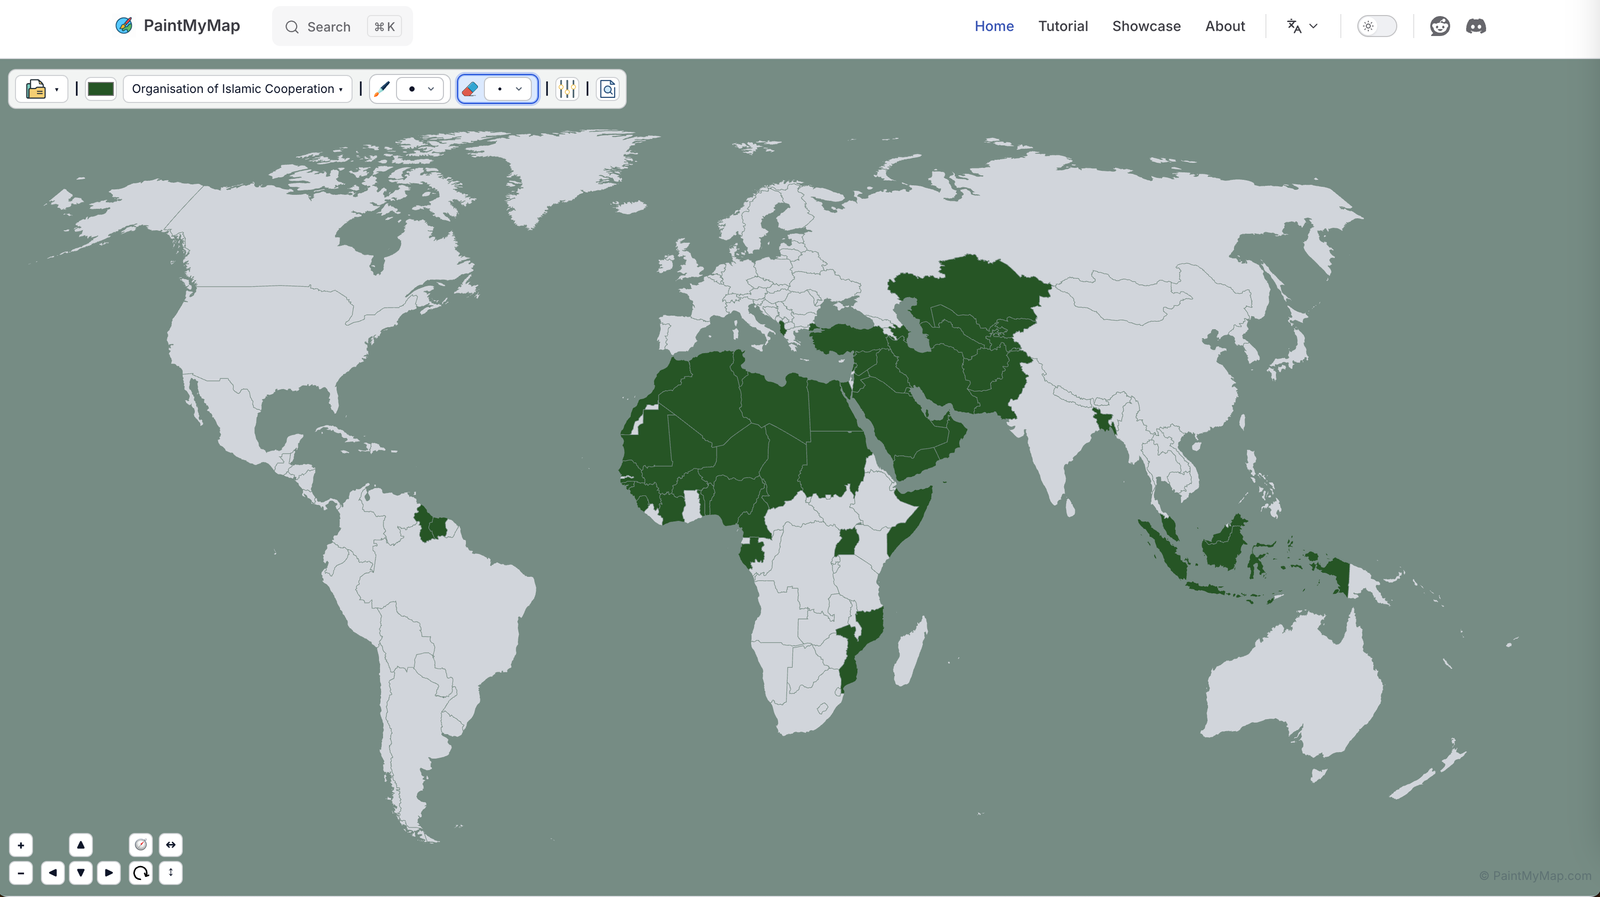Reset orientation with the compass icon
Viewport: 1600px width, 897px height.
tap(141, 845)
